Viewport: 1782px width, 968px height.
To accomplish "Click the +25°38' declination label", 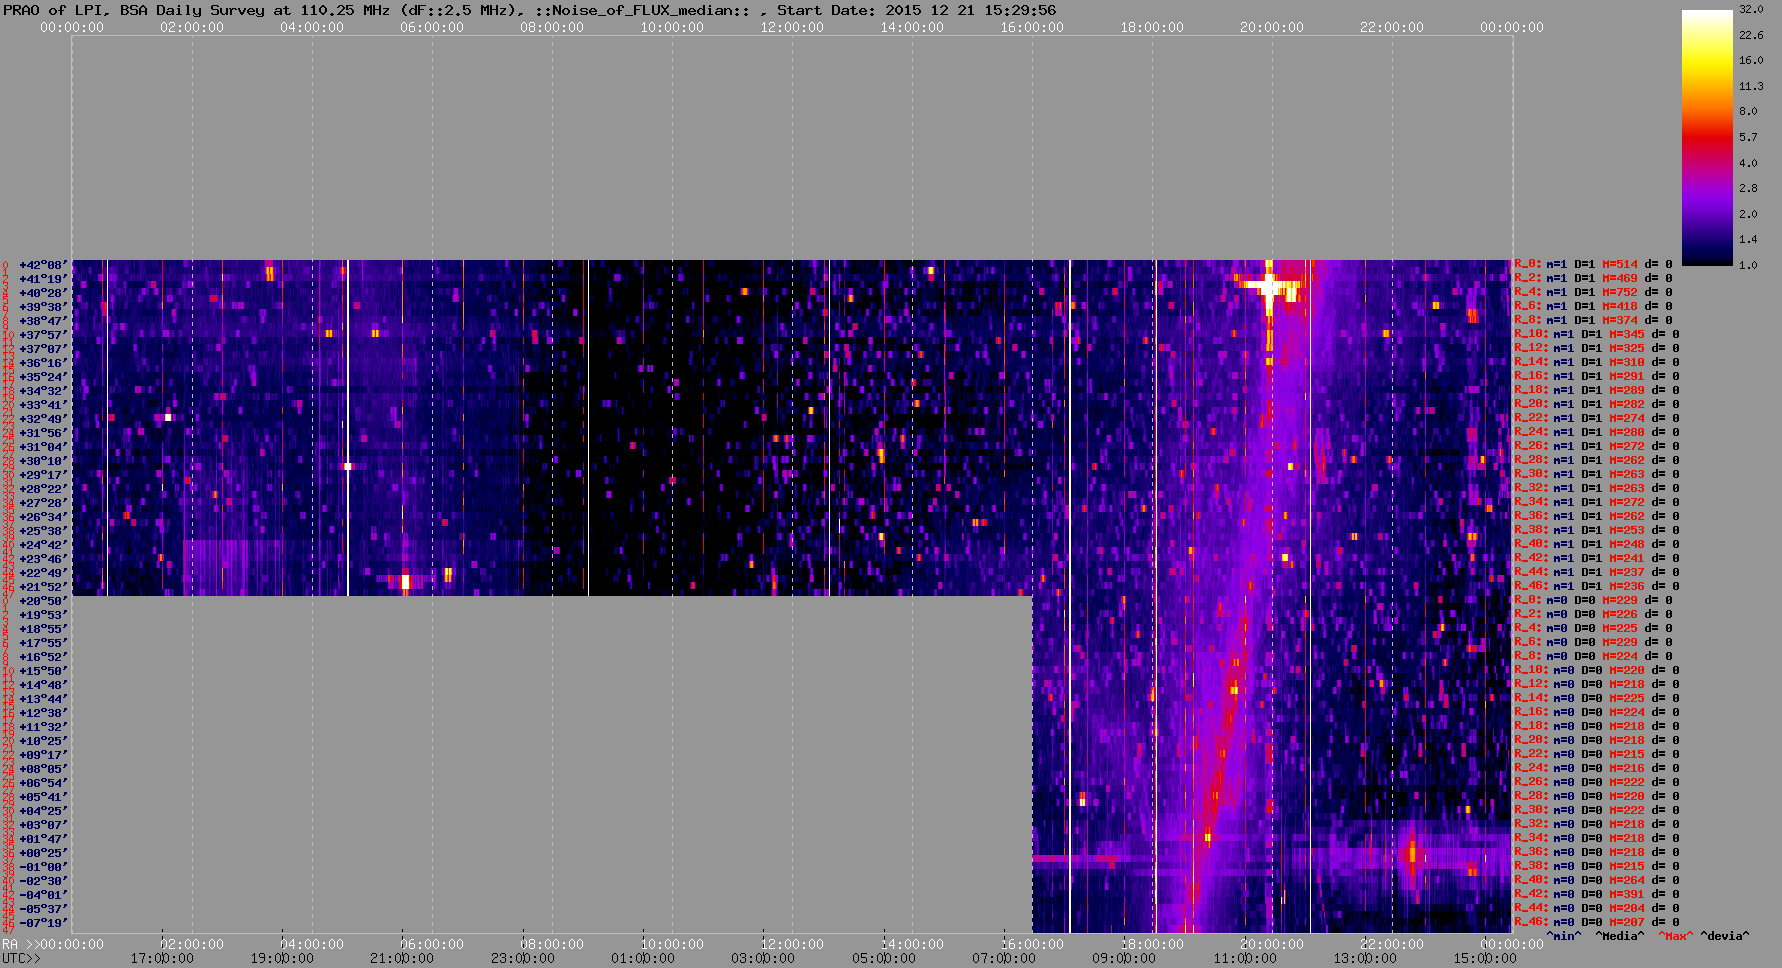I will point(43,531).
